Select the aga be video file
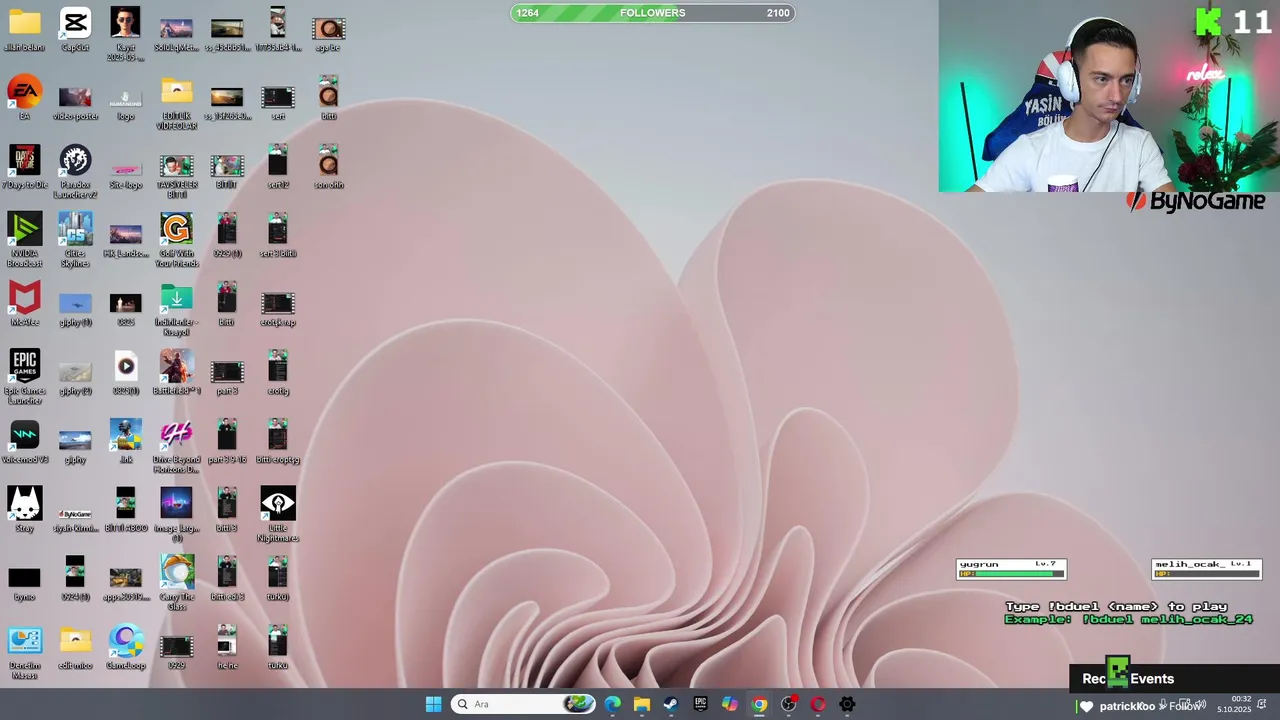 click(328, 34)
